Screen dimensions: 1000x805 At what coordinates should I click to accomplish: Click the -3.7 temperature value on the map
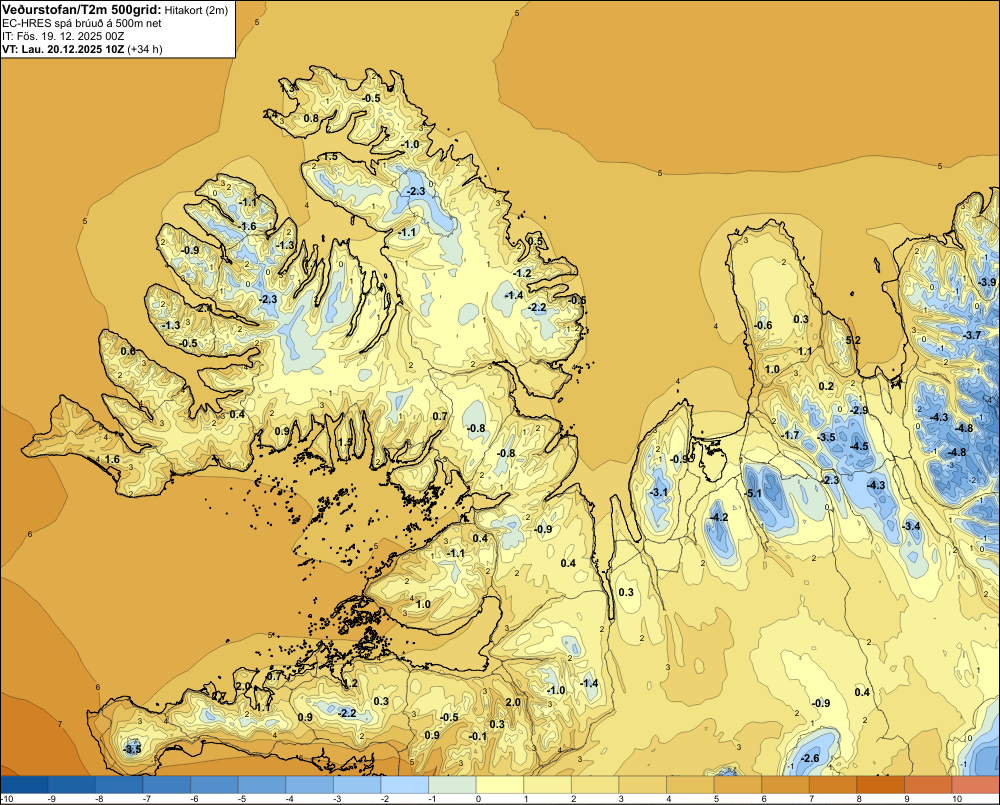click(972, 335)
